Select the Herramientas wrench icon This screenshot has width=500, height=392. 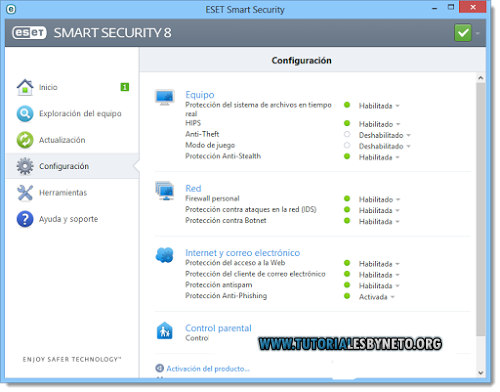point(25,193)
